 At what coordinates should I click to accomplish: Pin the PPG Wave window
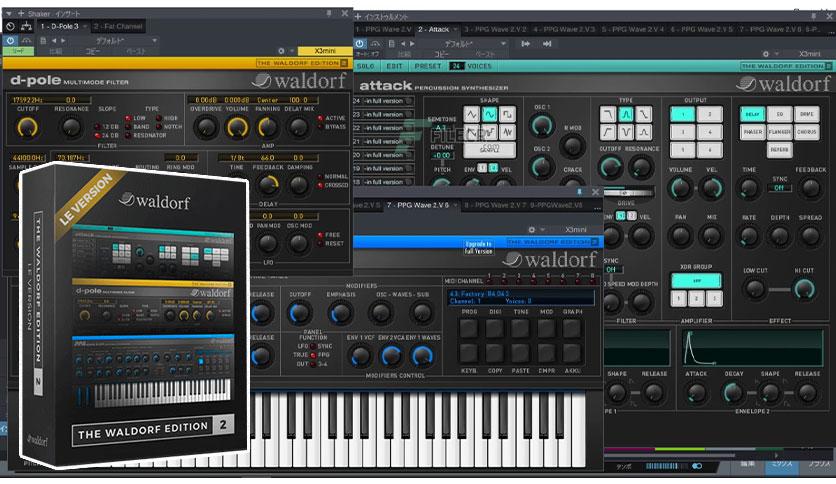(580, 191)
